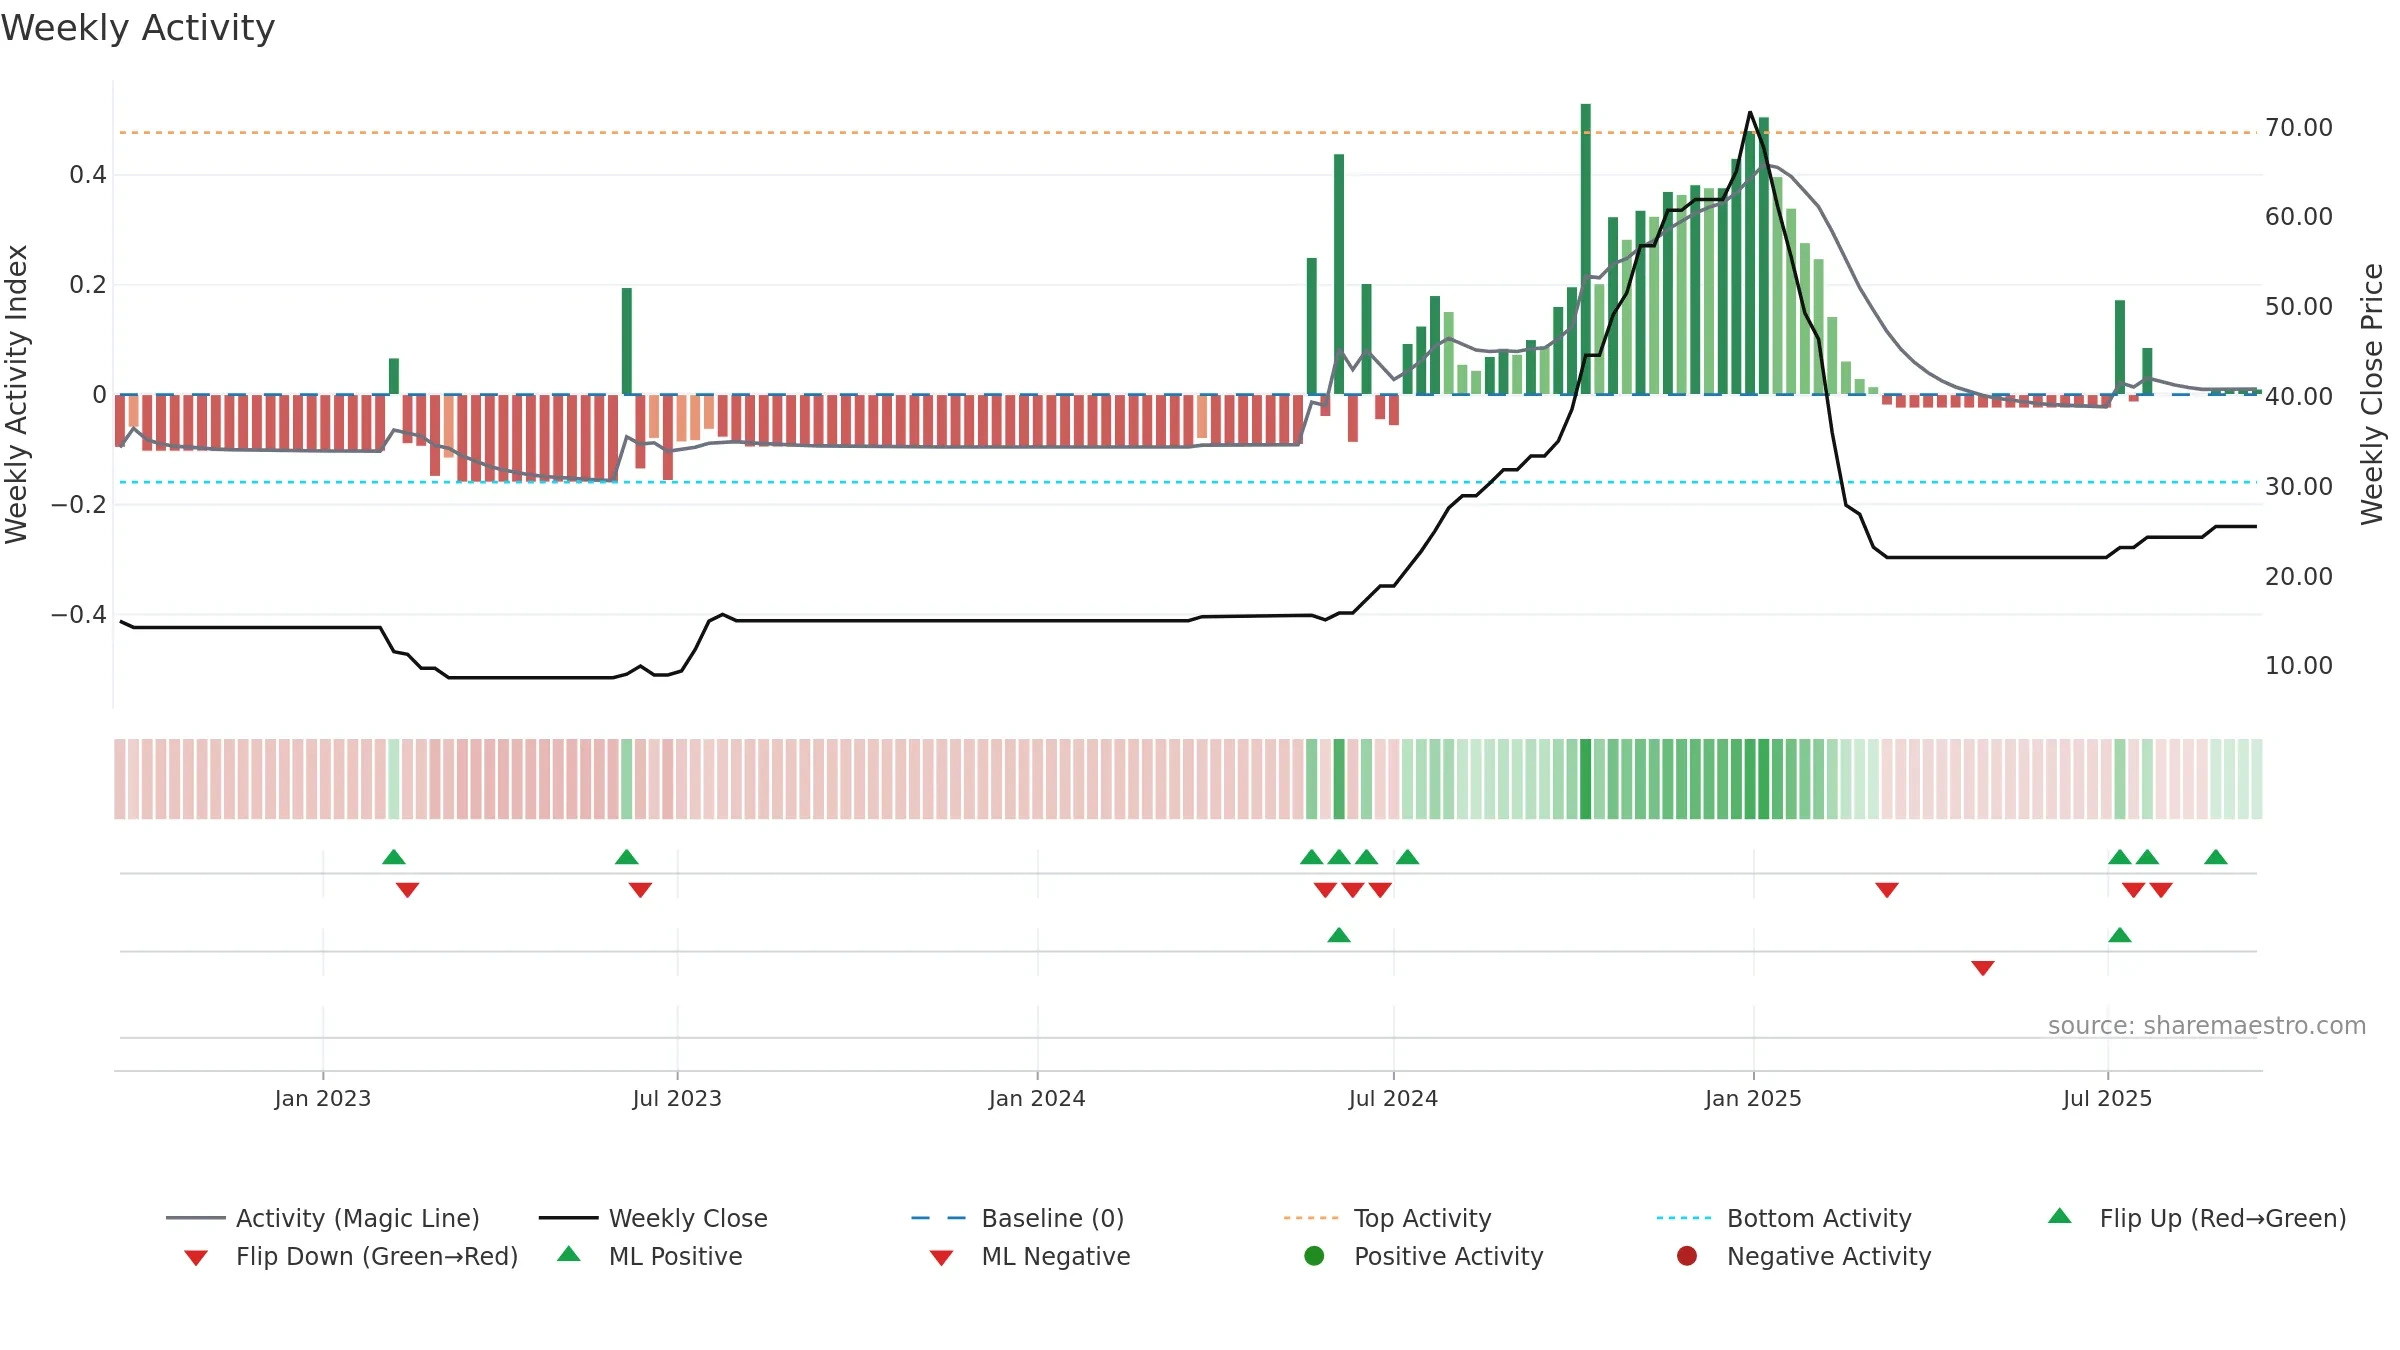
Task: Click red Negative Activity legend circle
Action: point(1687,1256)
